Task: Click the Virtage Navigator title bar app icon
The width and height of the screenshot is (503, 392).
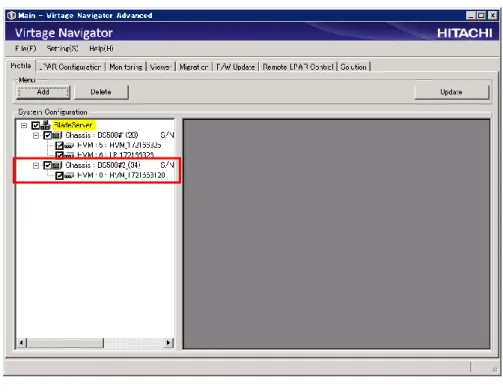Action: (x=12, y=15)
